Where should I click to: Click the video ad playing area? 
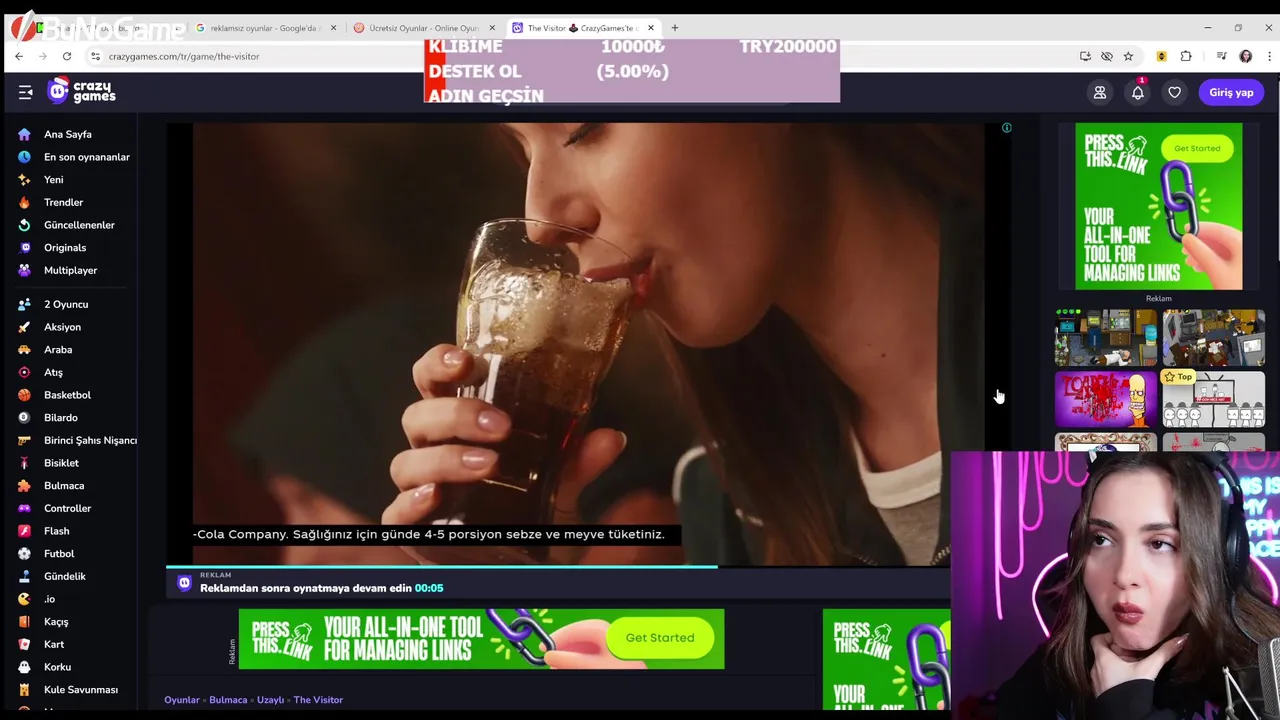pyautogui.click(x=589, y=344)
